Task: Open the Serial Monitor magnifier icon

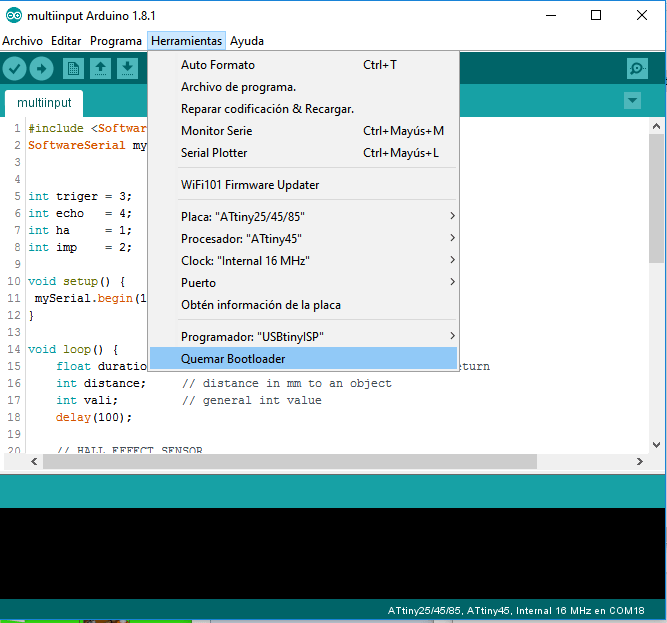Action: click(x=637, y=68)
